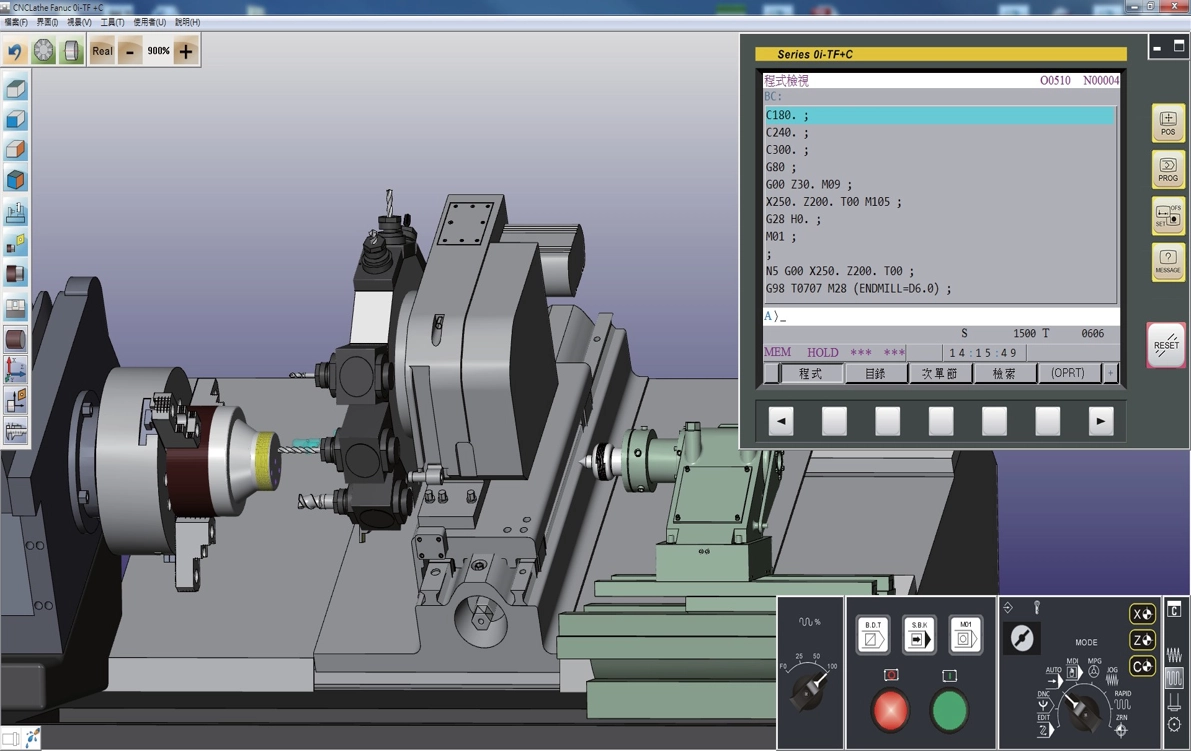
Task: Decrease zoom with the minus button
Action: tap(130, 51)
